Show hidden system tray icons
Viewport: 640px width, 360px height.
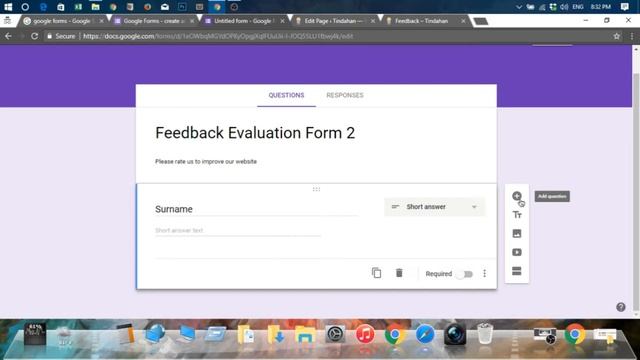point(519,7)
